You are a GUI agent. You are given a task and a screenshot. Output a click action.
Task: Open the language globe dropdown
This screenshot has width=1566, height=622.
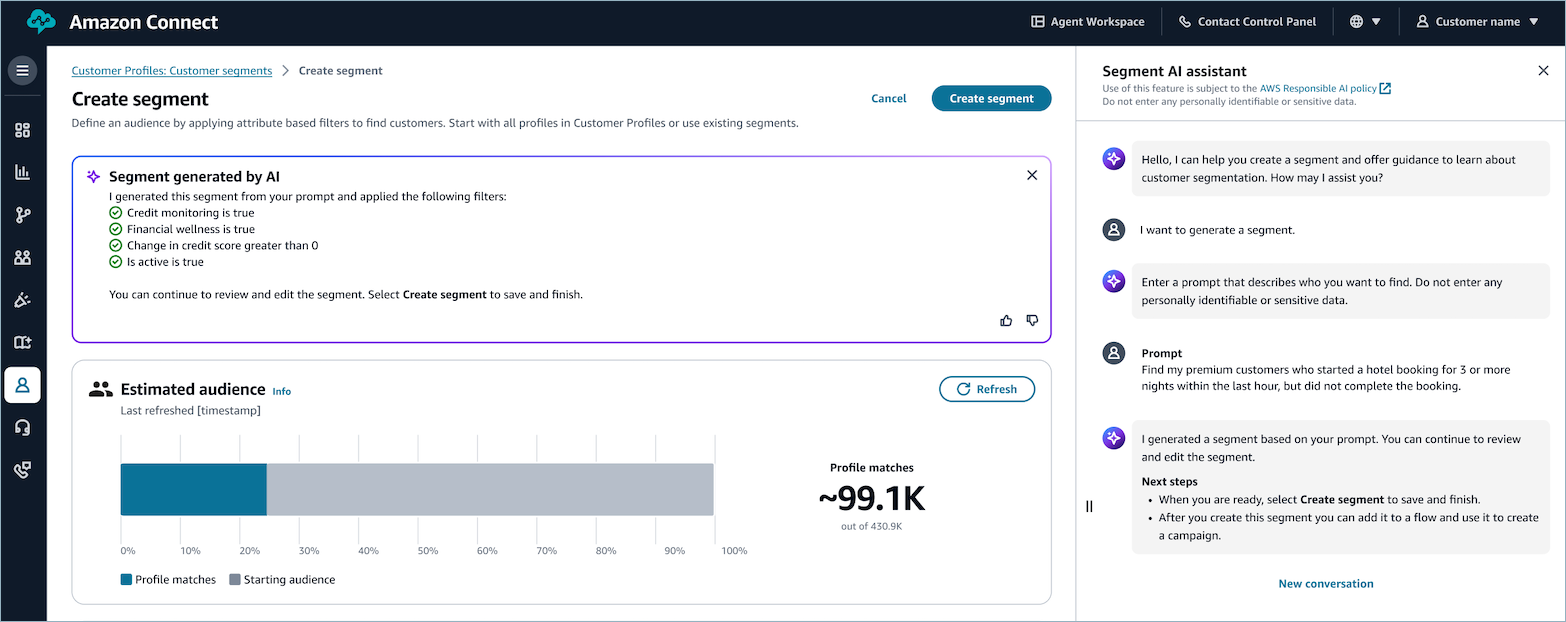pos(1365,21)
